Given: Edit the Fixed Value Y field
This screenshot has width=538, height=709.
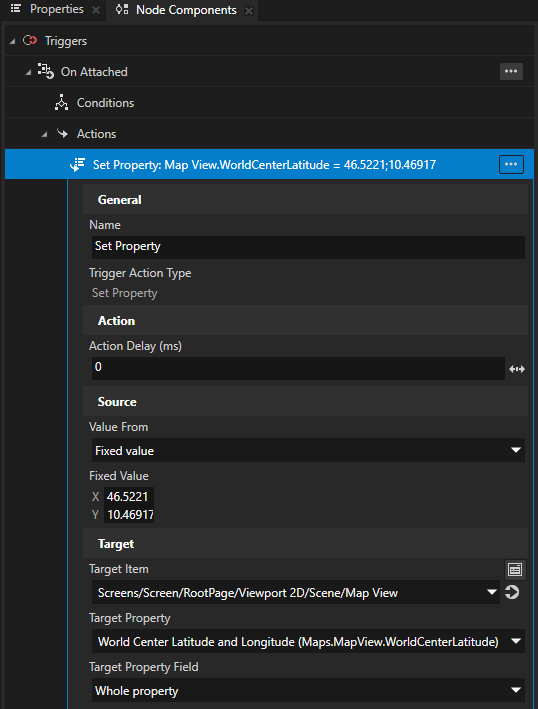Looking at the screenshot, I should (129, 515).
